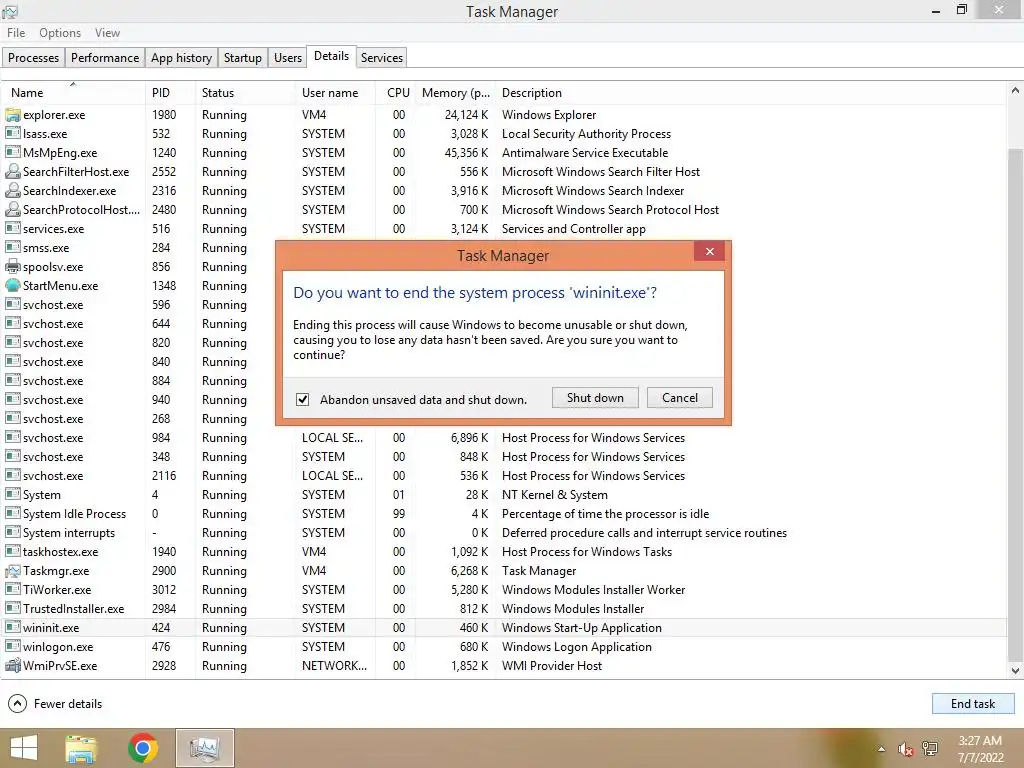The image size is (1024, 768).
Task: Click the services.exe process icon
Action: click(x=12, y=229)
